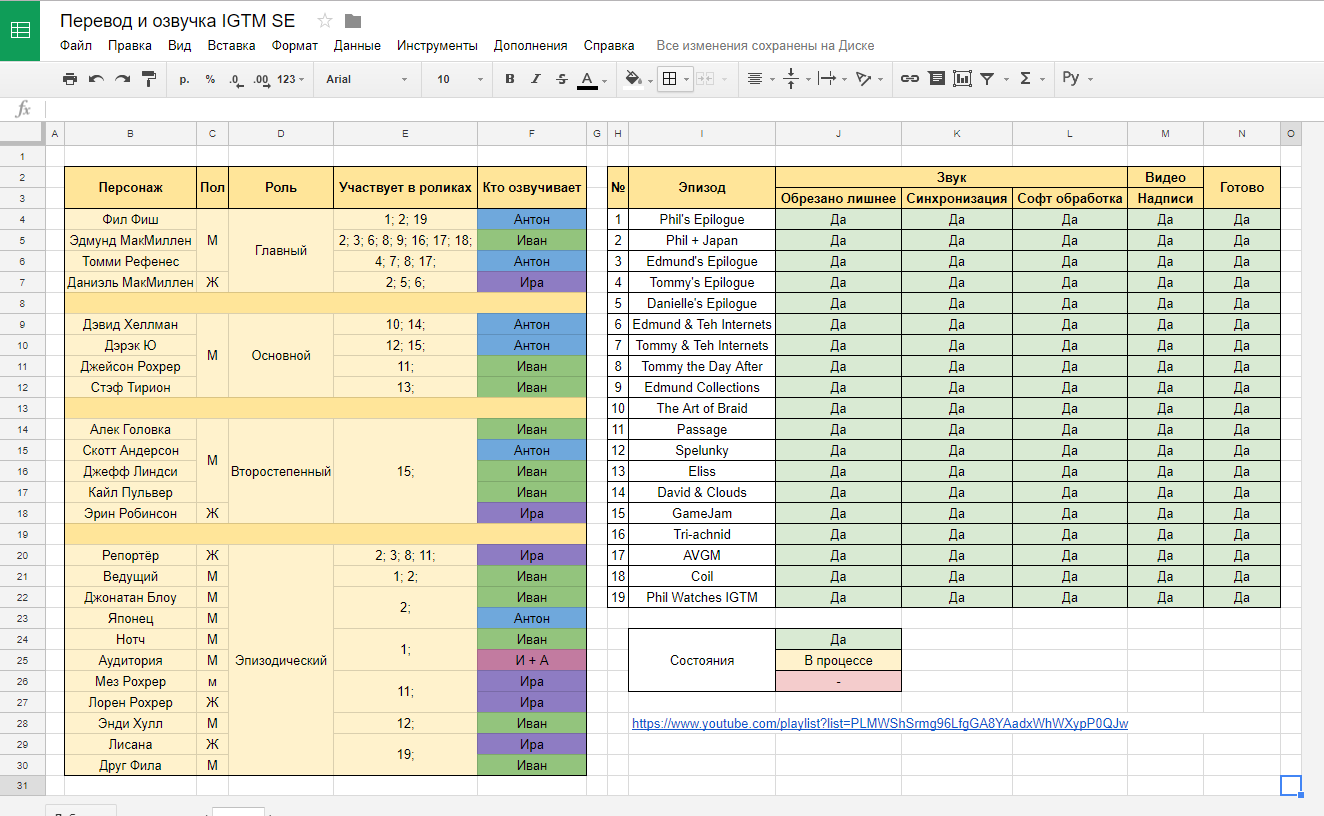Open the YouTube playlist link
The width and height of the screenshot is (1324, 816).
pos(880,723)
